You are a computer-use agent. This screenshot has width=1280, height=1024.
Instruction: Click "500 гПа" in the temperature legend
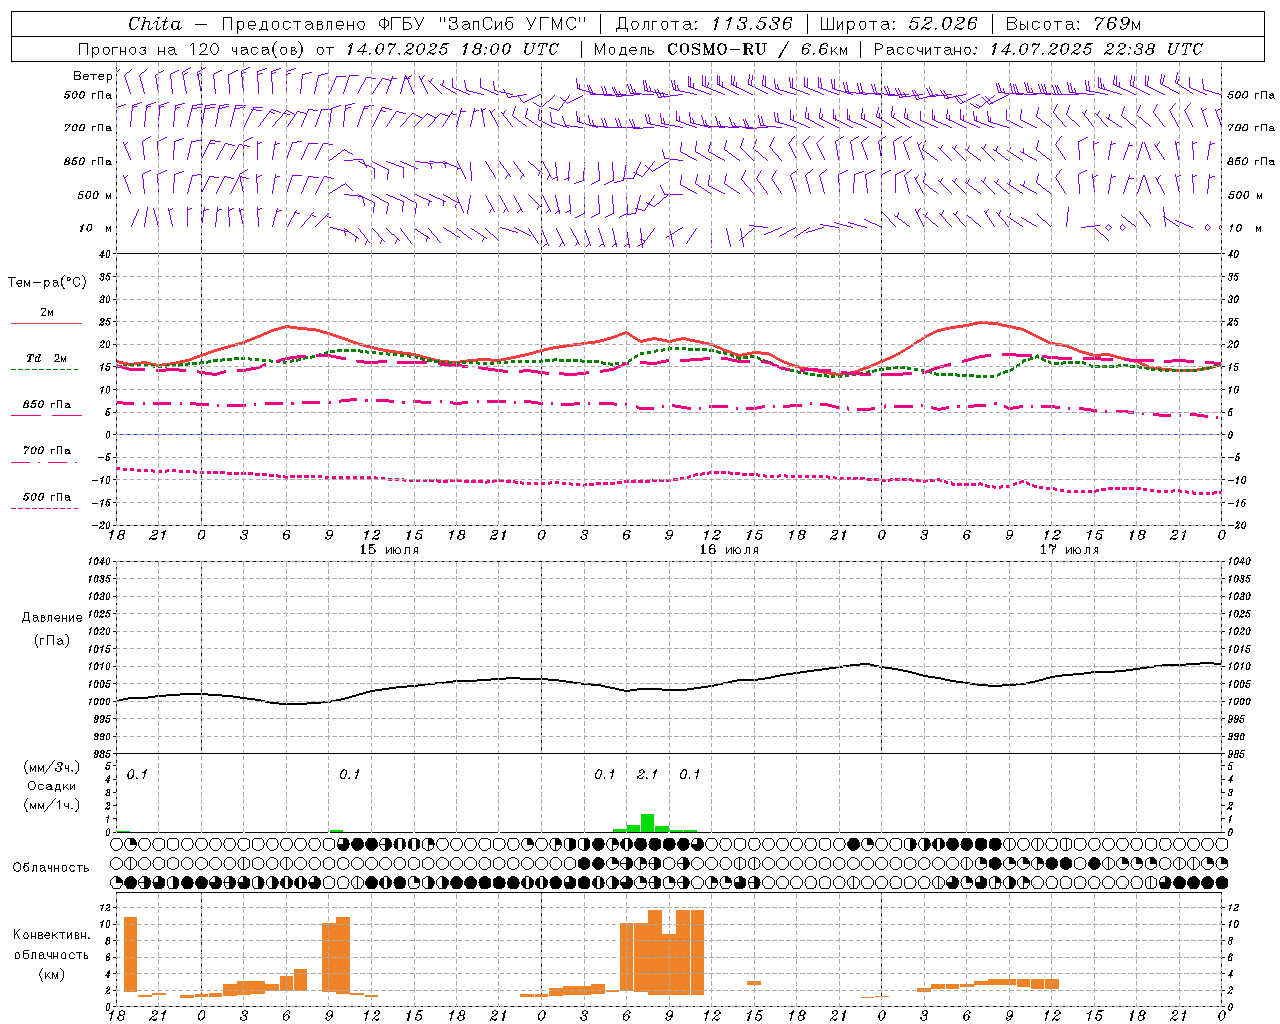click(x=47, y=497)
